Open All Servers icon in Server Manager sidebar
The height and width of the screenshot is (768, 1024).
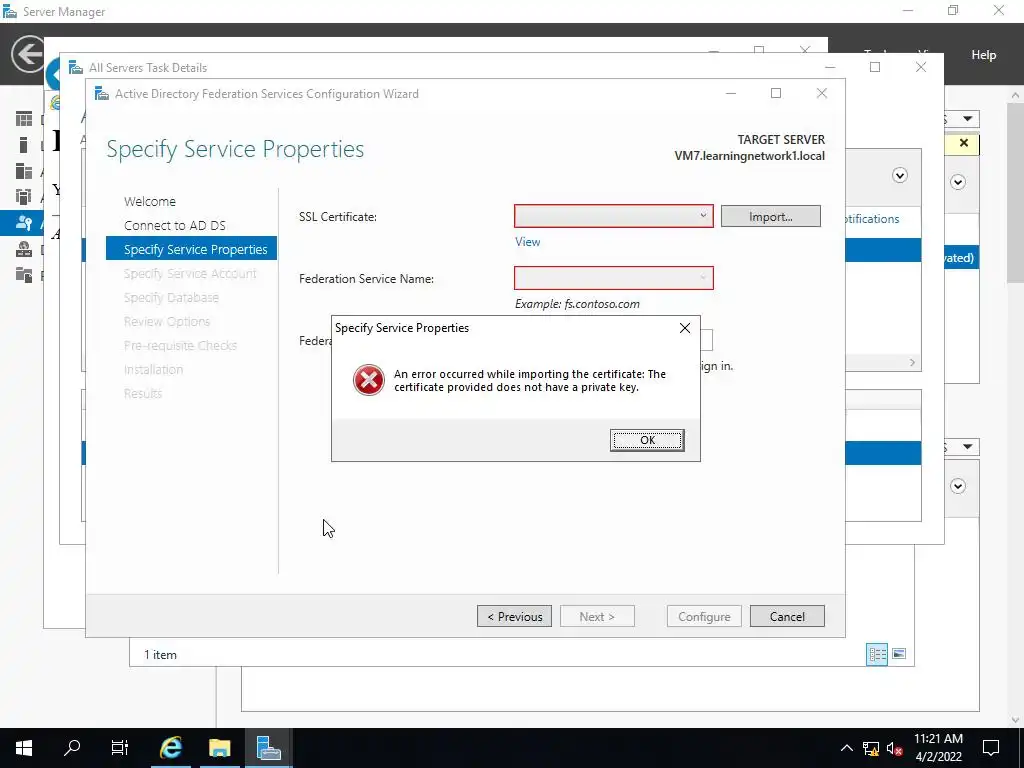(x=24, y=171)
